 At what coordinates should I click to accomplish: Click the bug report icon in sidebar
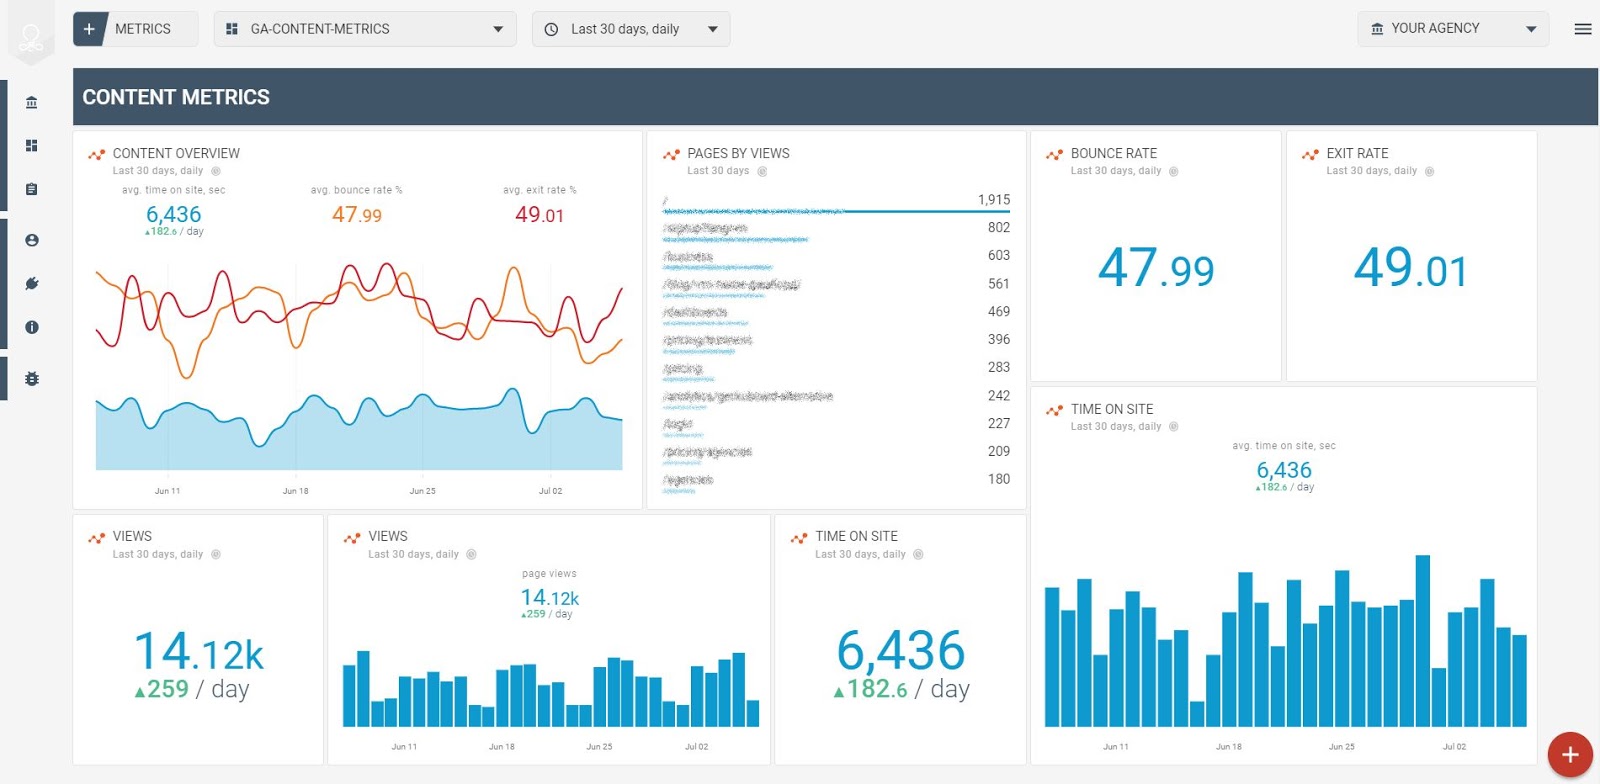(32, 379)
